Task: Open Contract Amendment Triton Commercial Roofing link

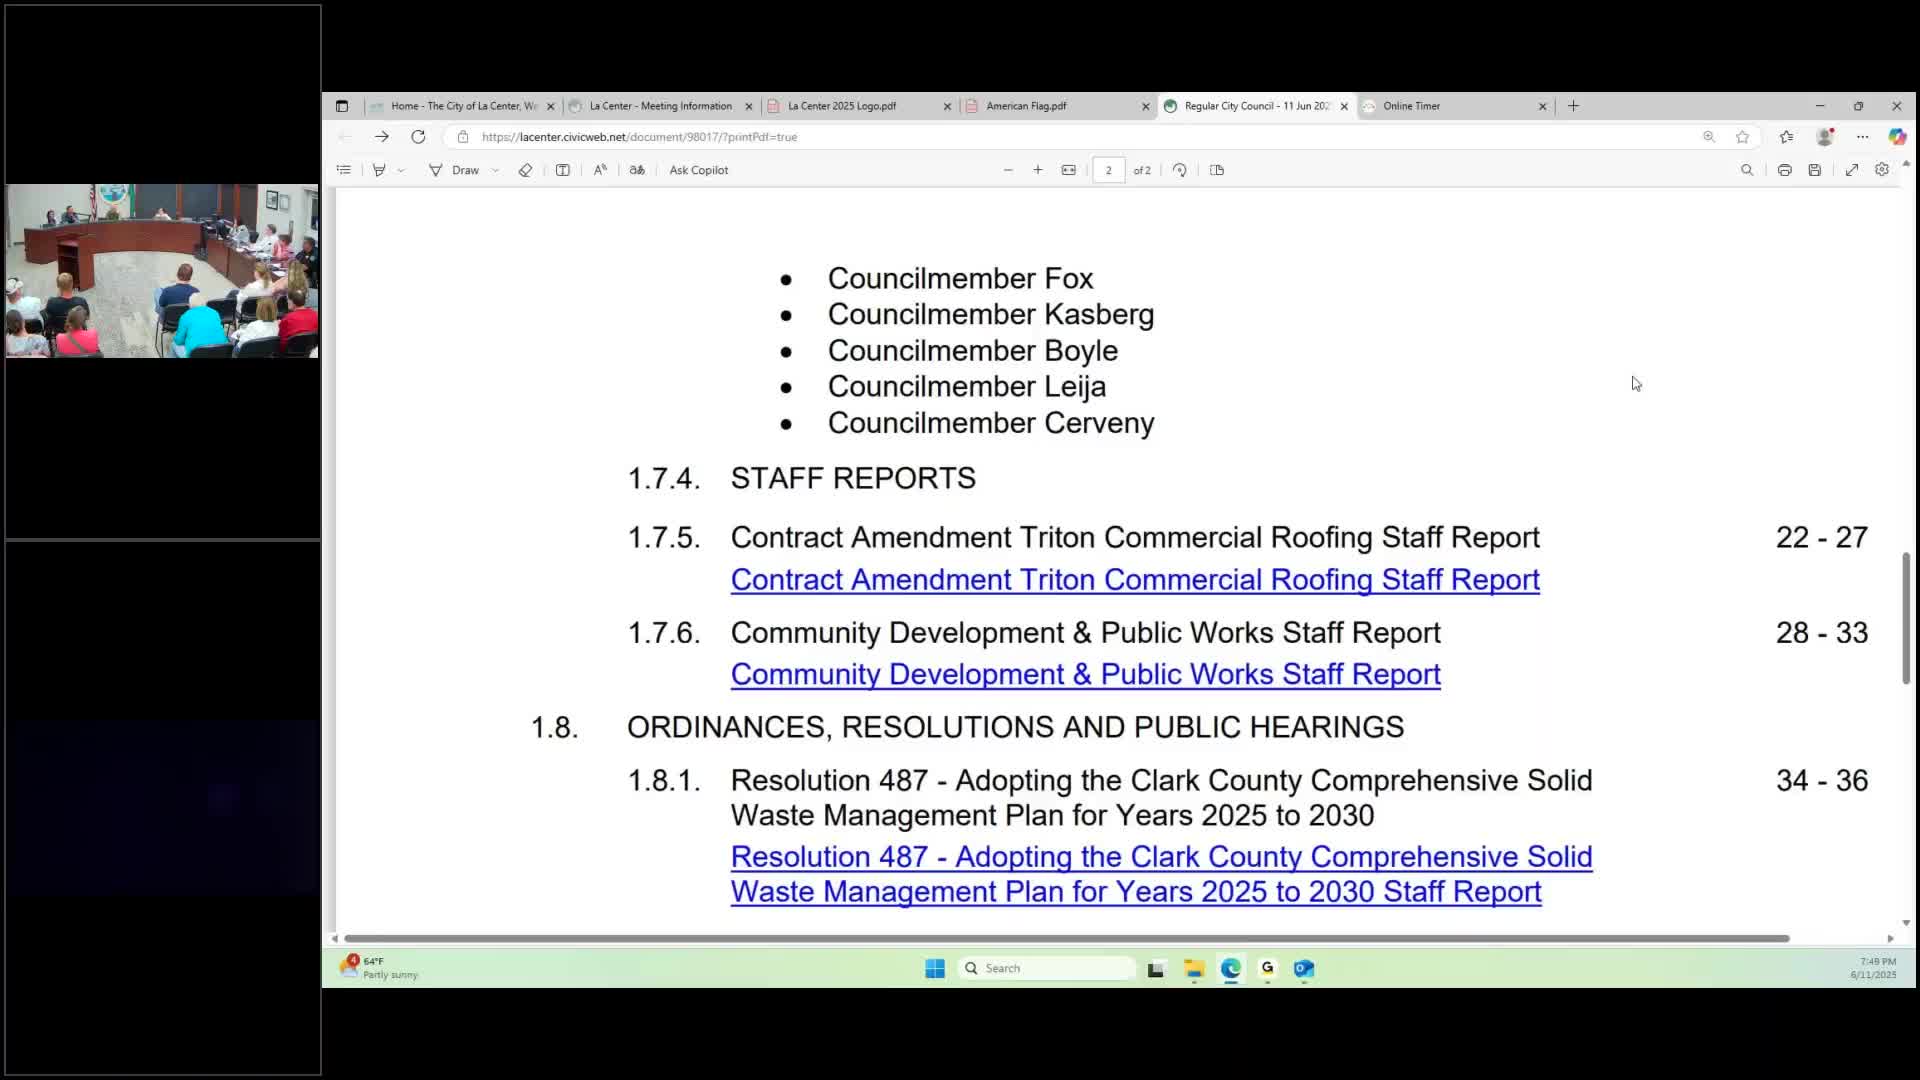Action: 1135,580
